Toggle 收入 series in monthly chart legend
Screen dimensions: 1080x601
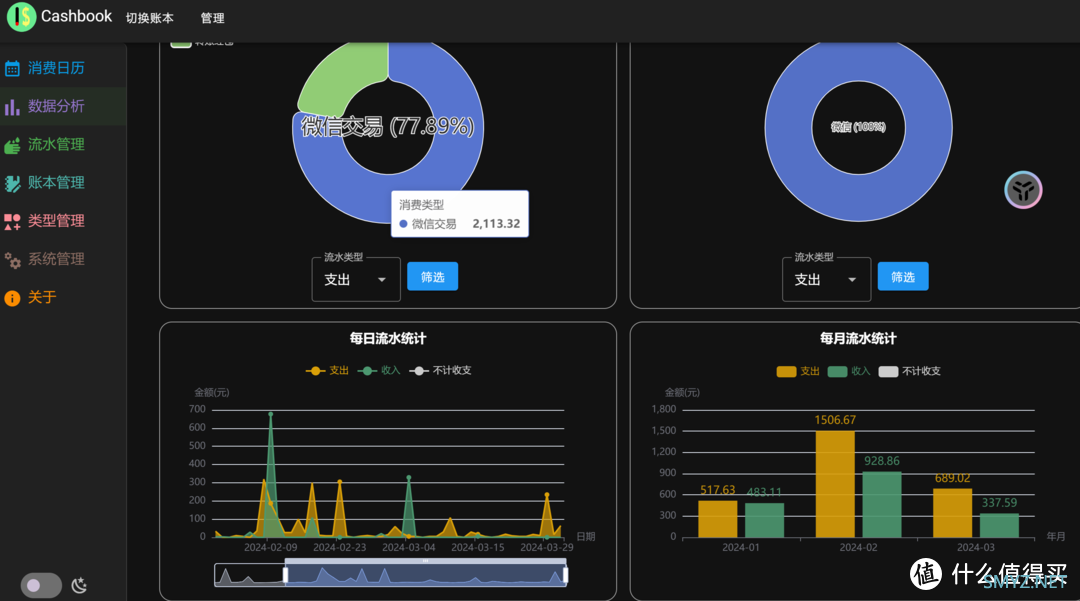click(x=849, y=371)
